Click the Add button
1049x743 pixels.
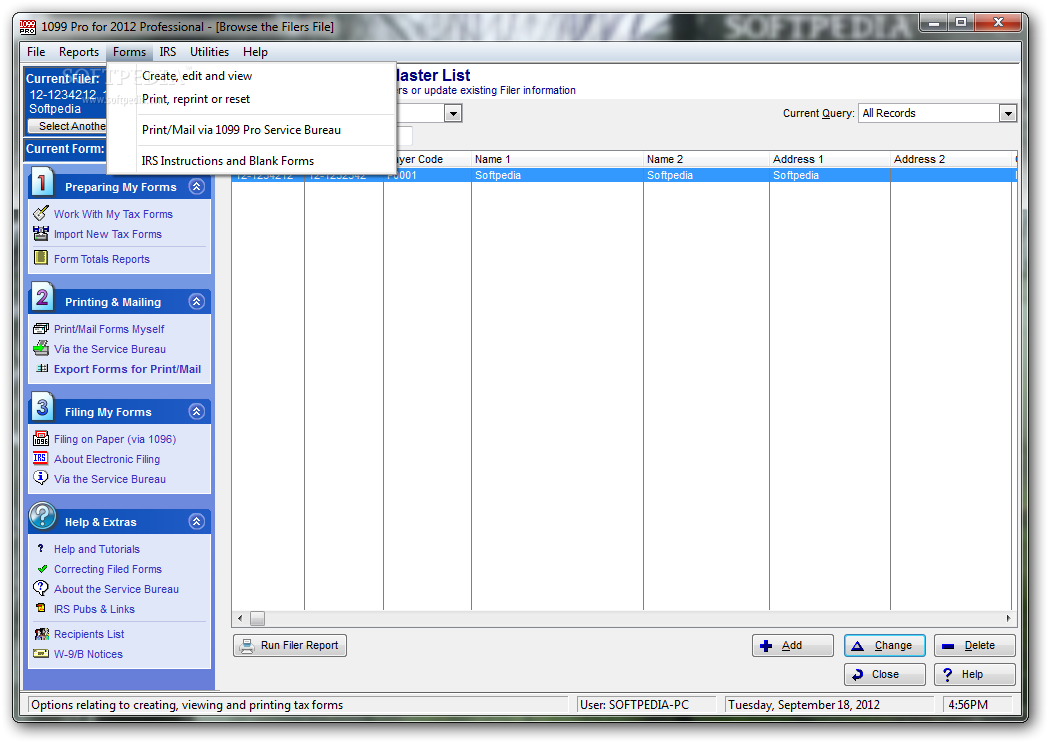click(x=793, y=645)
